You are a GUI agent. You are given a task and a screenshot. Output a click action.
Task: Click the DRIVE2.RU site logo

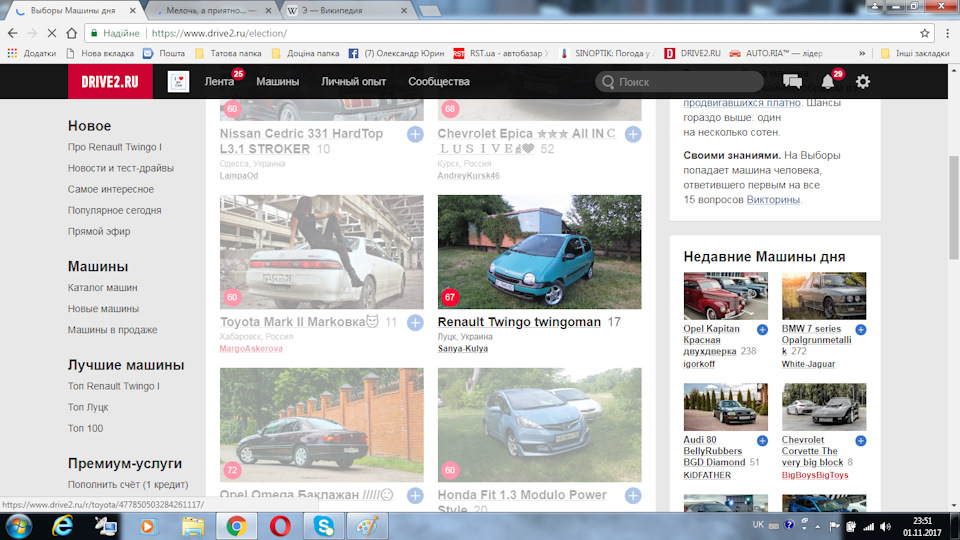pos(110,82)
